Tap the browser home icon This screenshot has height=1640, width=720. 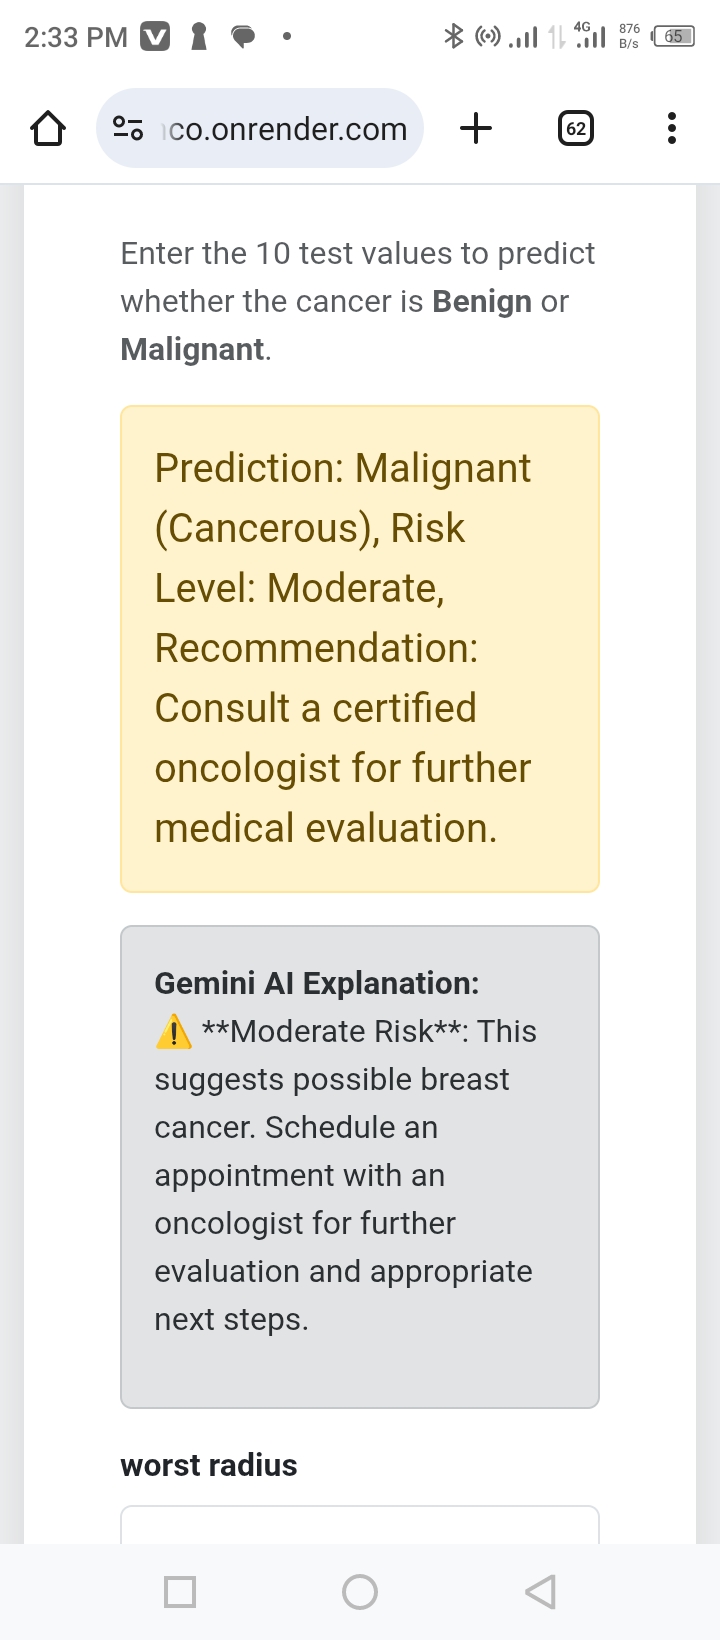(48, 129)
